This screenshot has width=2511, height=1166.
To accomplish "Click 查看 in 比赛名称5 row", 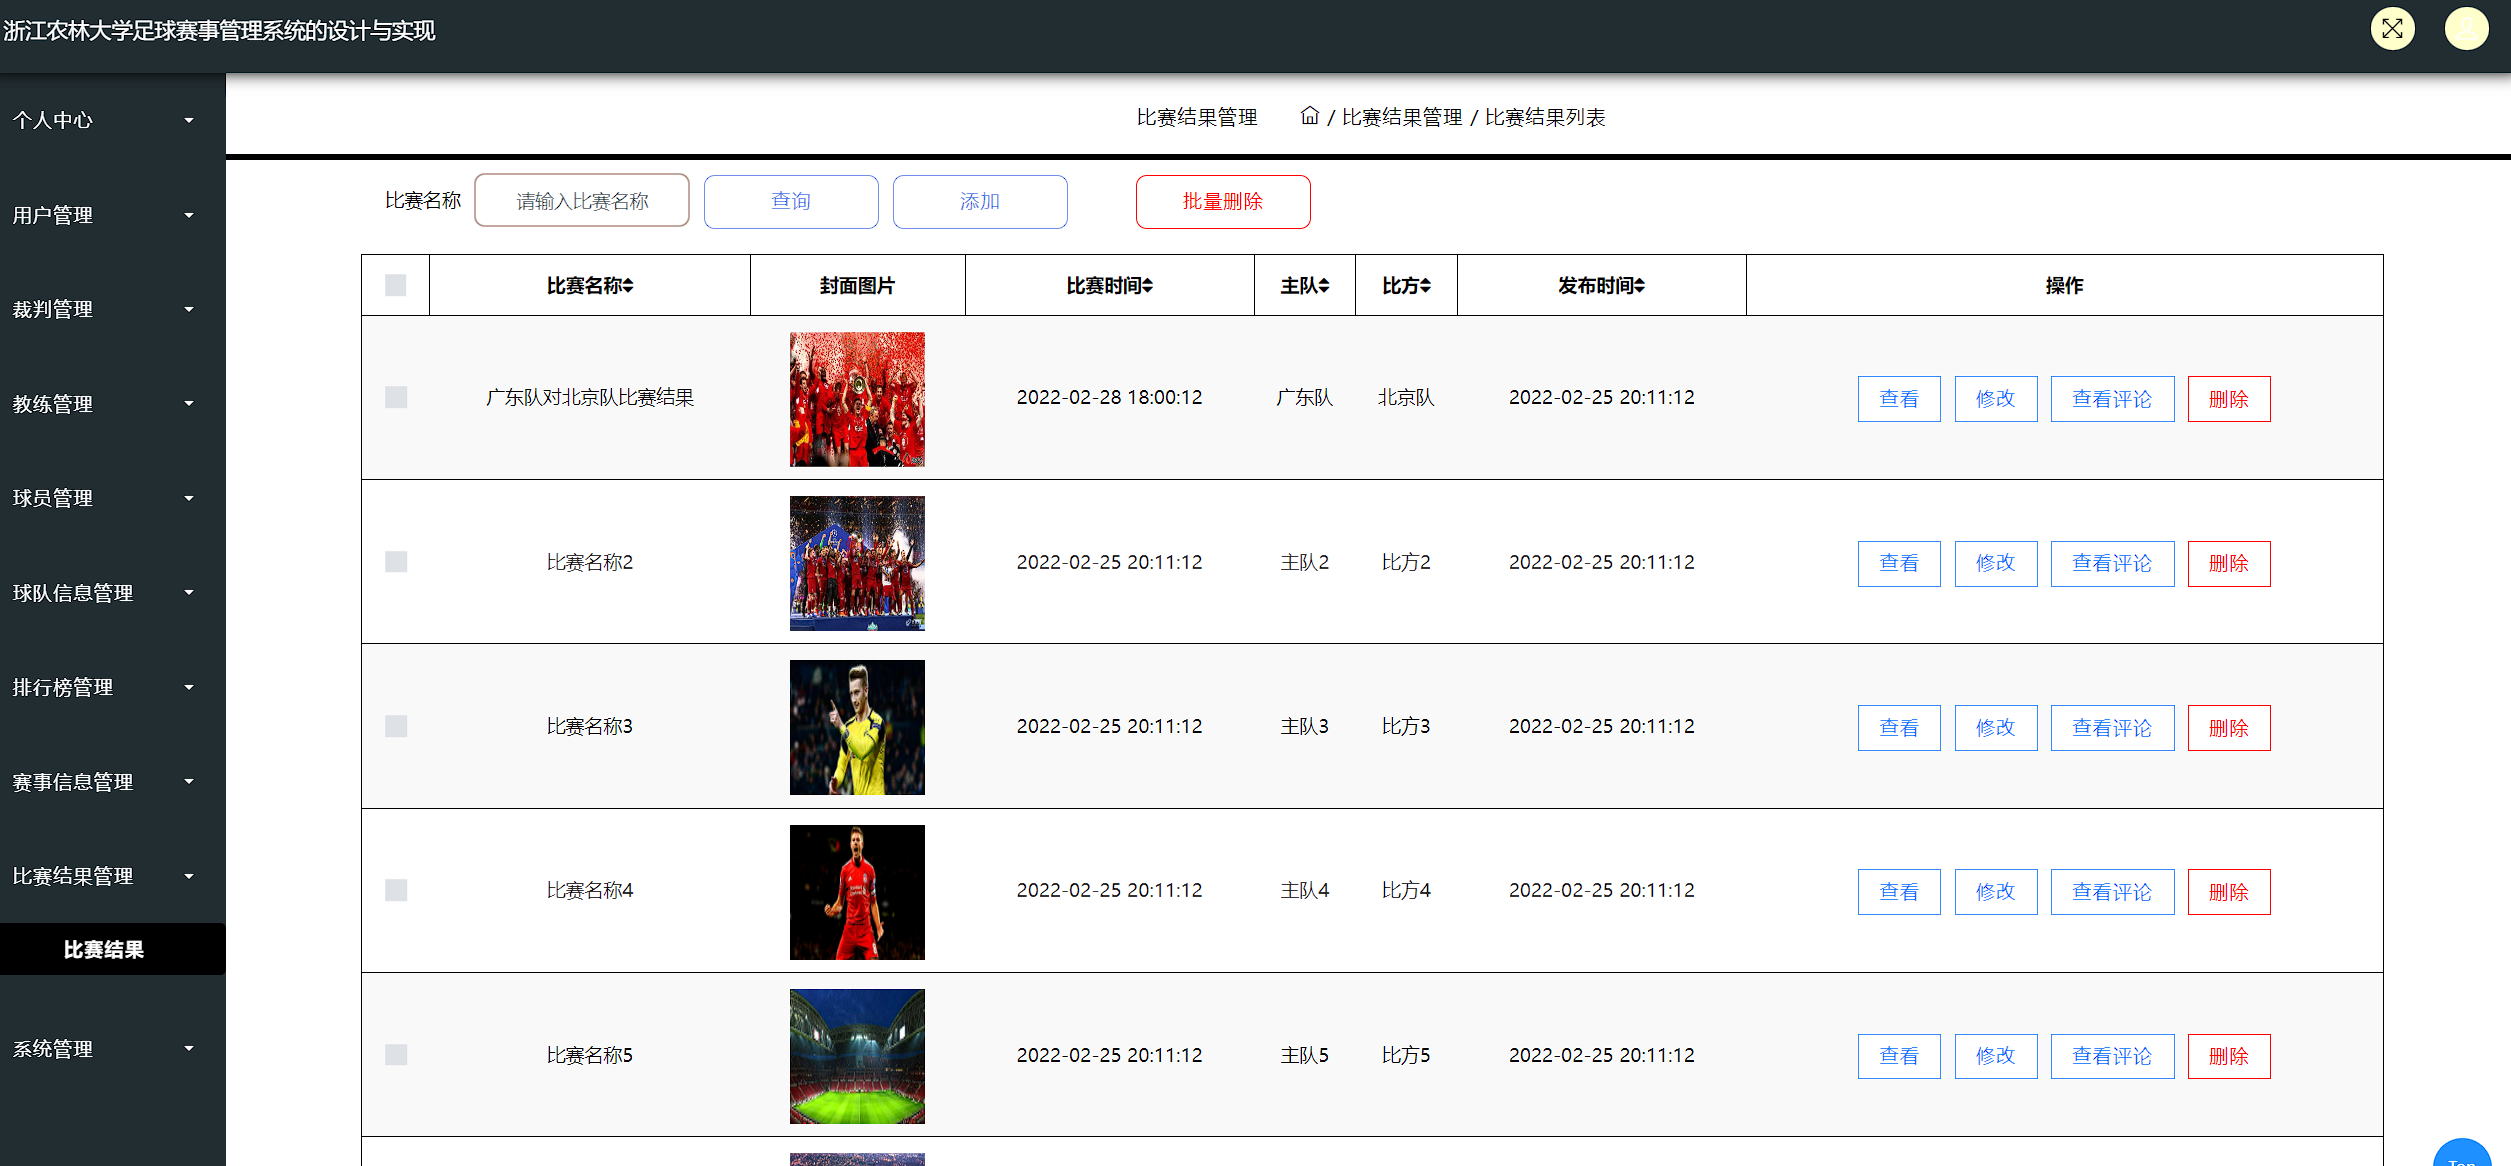I will tap(1899, 1056).
